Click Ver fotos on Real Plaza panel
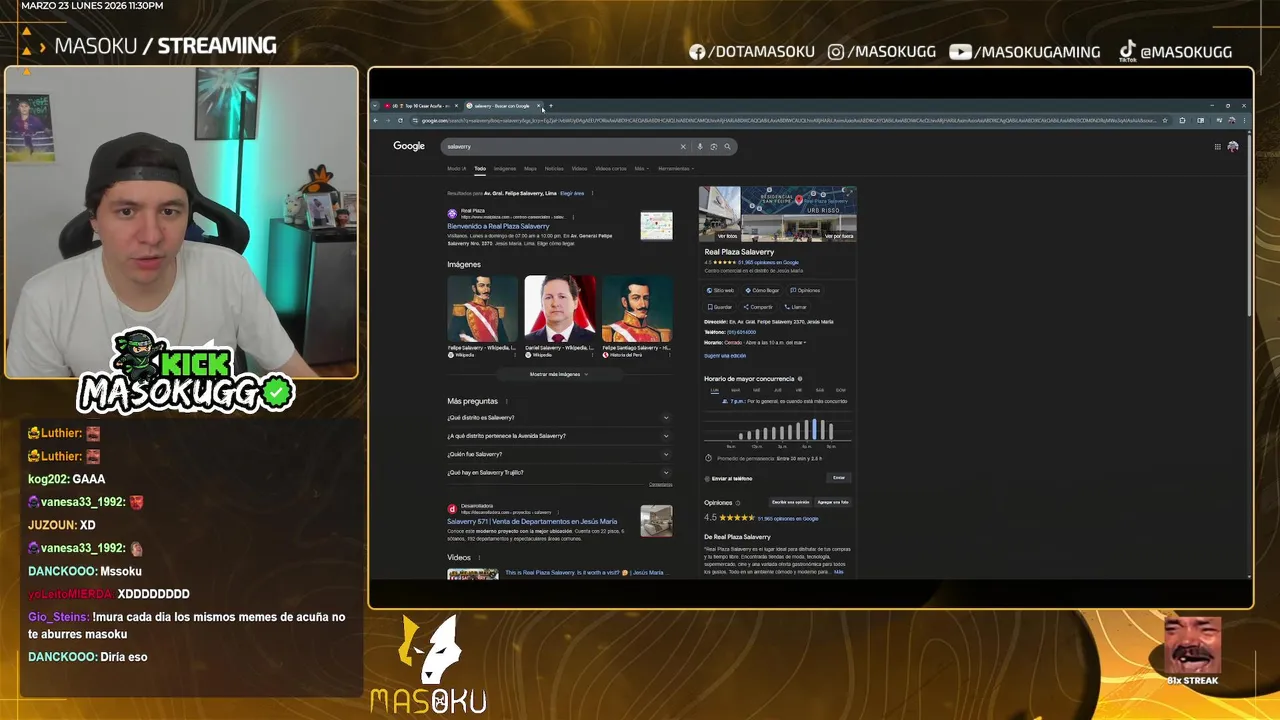This screenshot has width=1280, height=720. [728, 236]
